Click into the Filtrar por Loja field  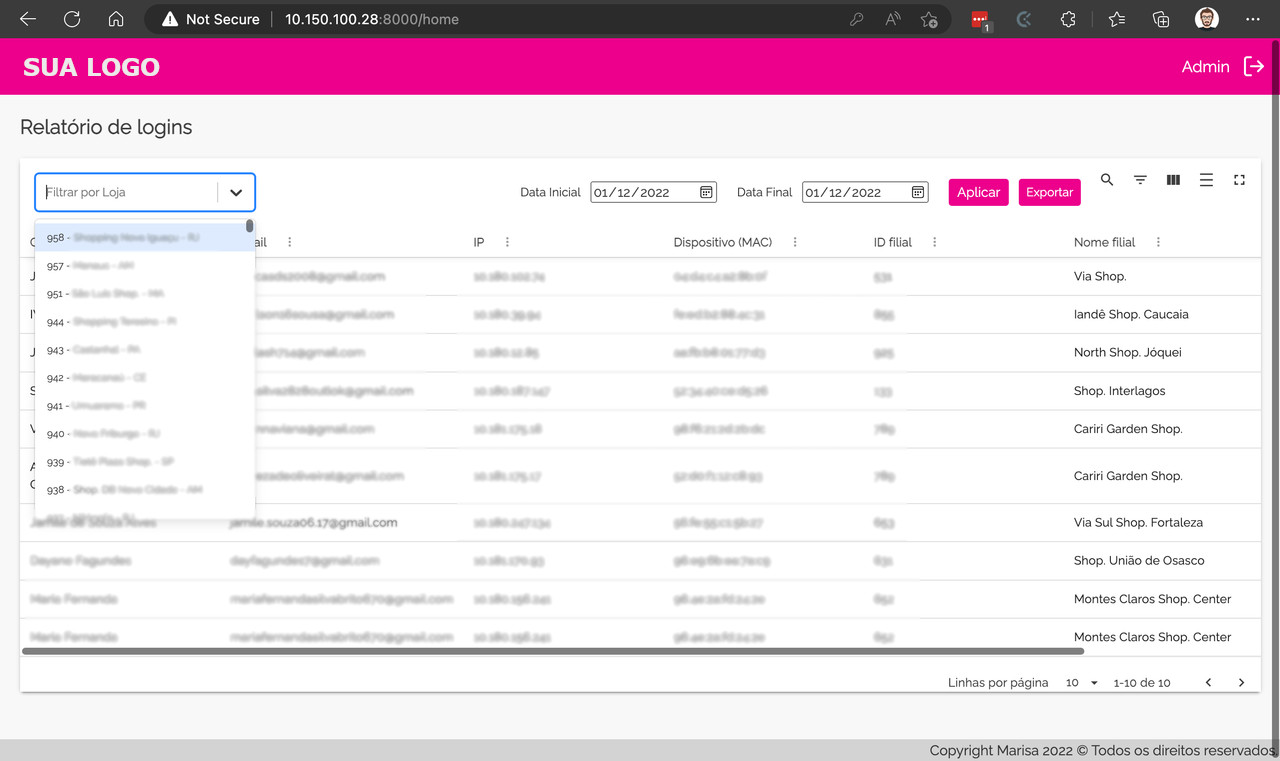click(x=125, y=192)
